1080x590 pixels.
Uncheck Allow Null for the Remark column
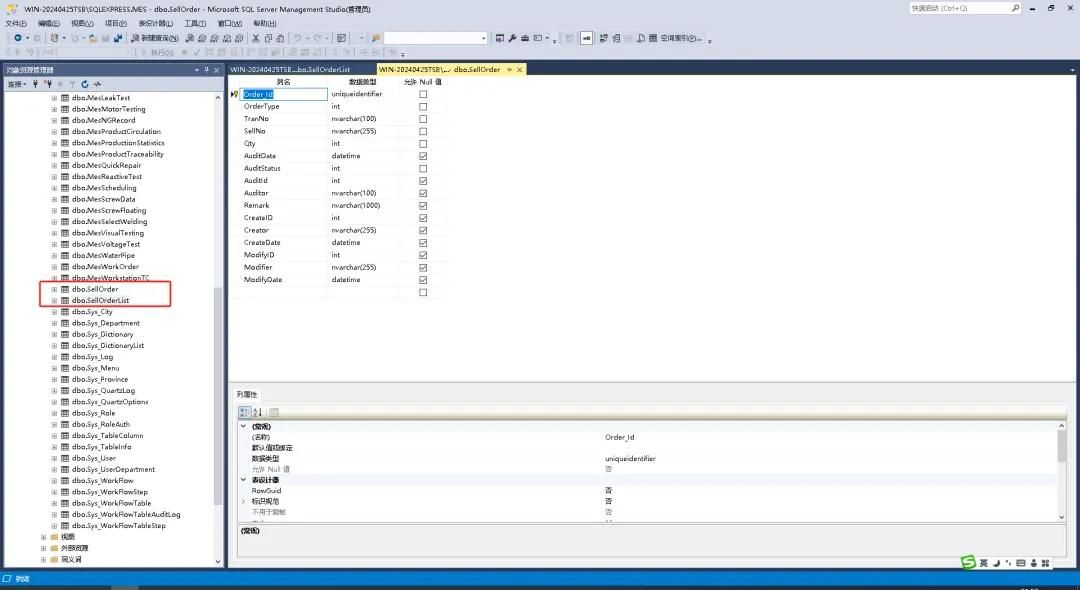tap(423, 206)
